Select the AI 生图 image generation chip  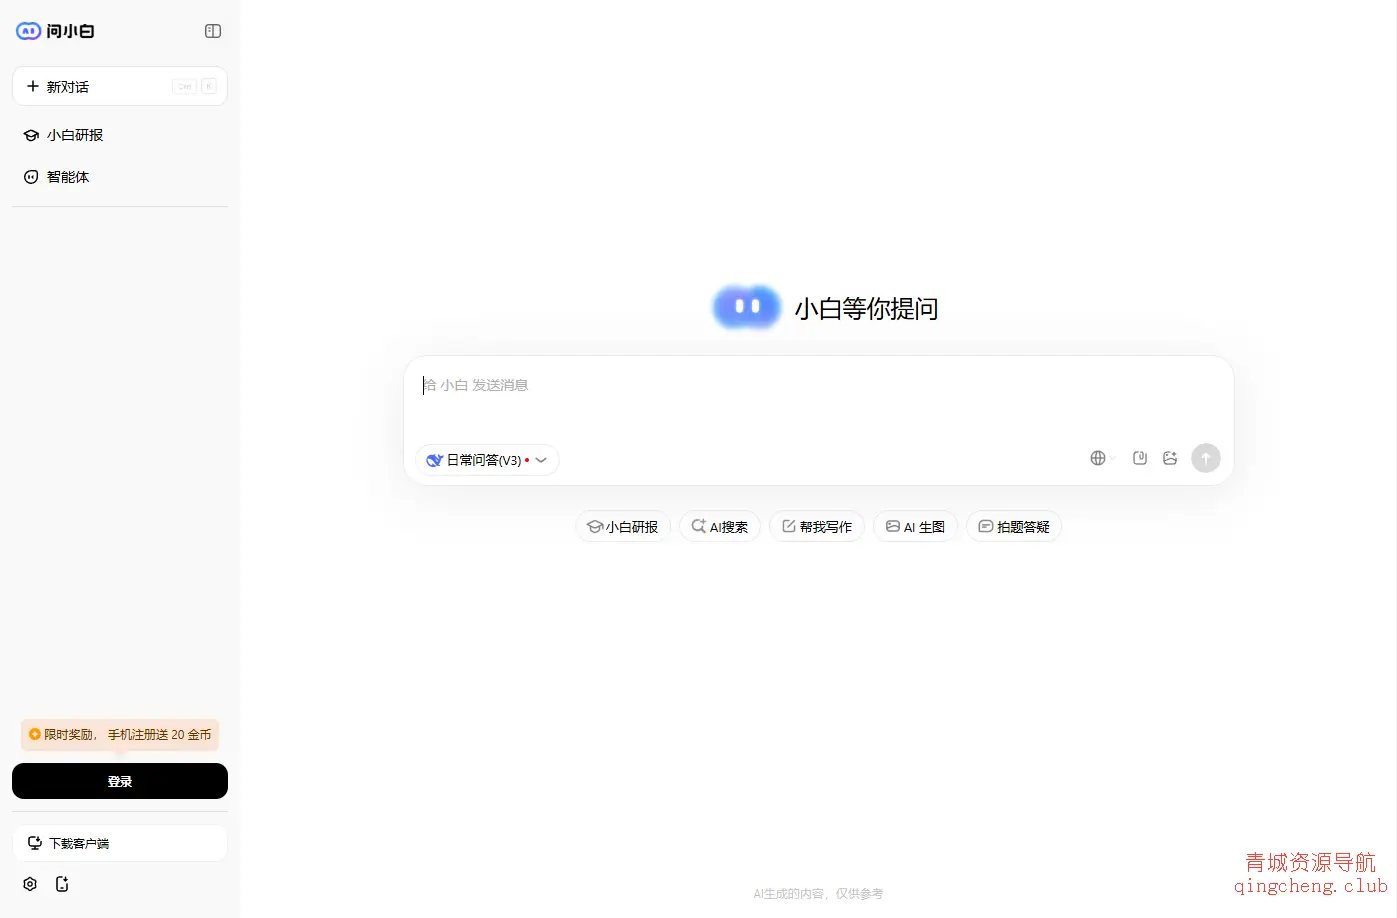coord(915,526)
